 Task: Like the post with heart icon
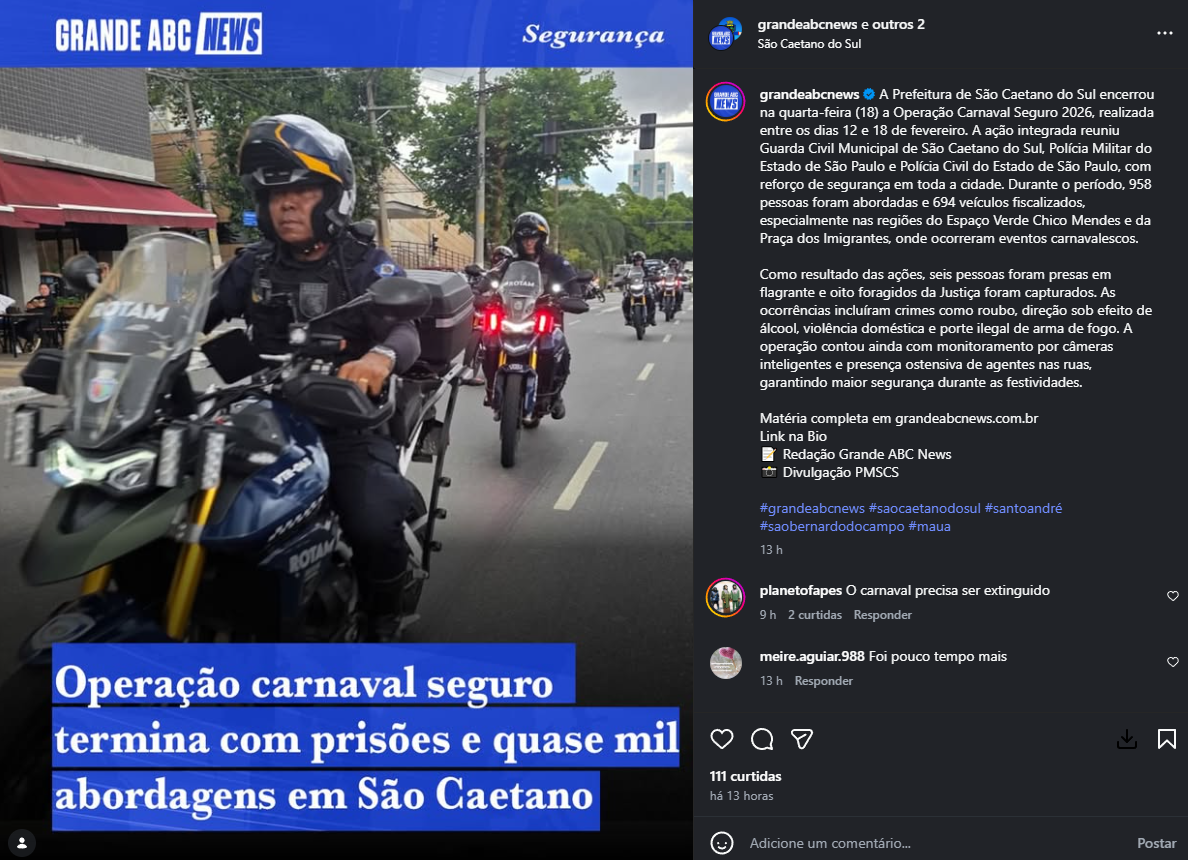(x=722, y=739)
